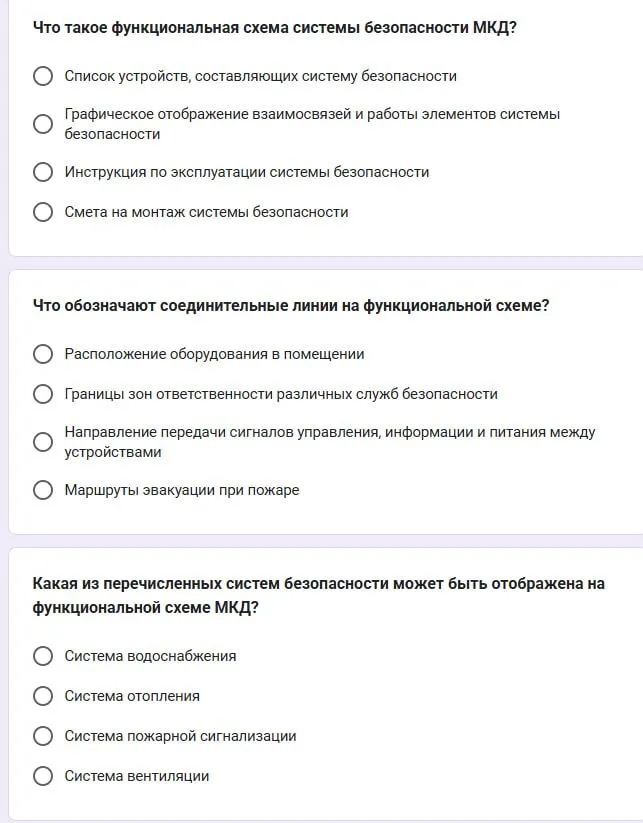Click the 'Расположение оборудования в помещении' label text
This screenshot has height=823, width=643.
[x=214, y=354]
